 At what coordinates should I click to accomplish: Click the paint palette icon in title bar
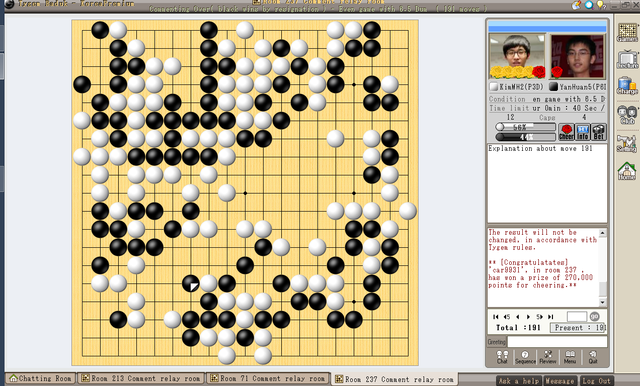tap(576, 5)
